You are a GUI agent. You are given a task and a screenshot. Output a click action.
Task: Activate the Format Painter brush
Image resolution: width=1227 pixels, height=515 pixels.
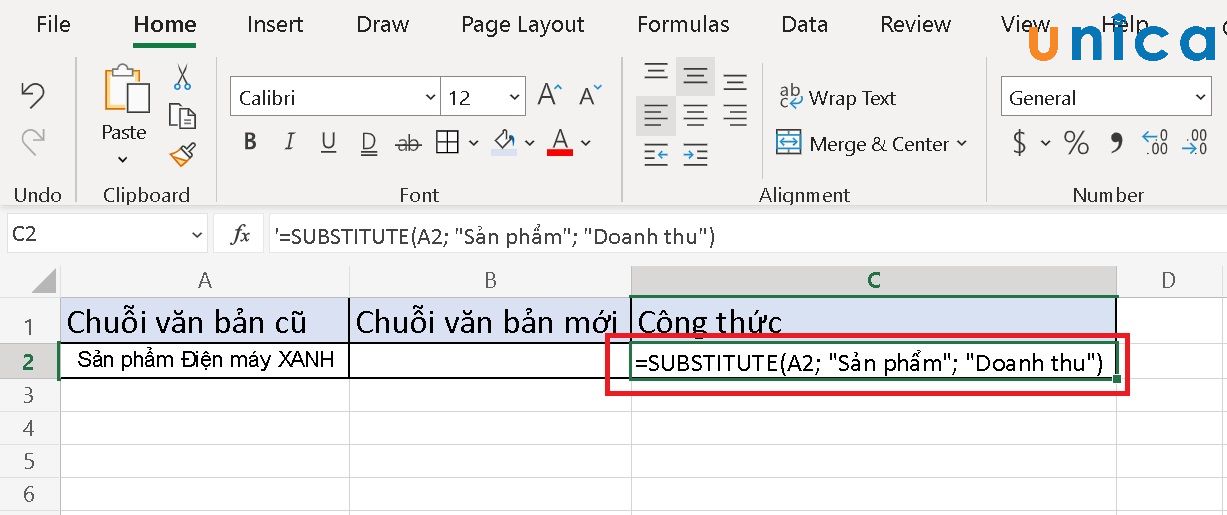point(182,155)
